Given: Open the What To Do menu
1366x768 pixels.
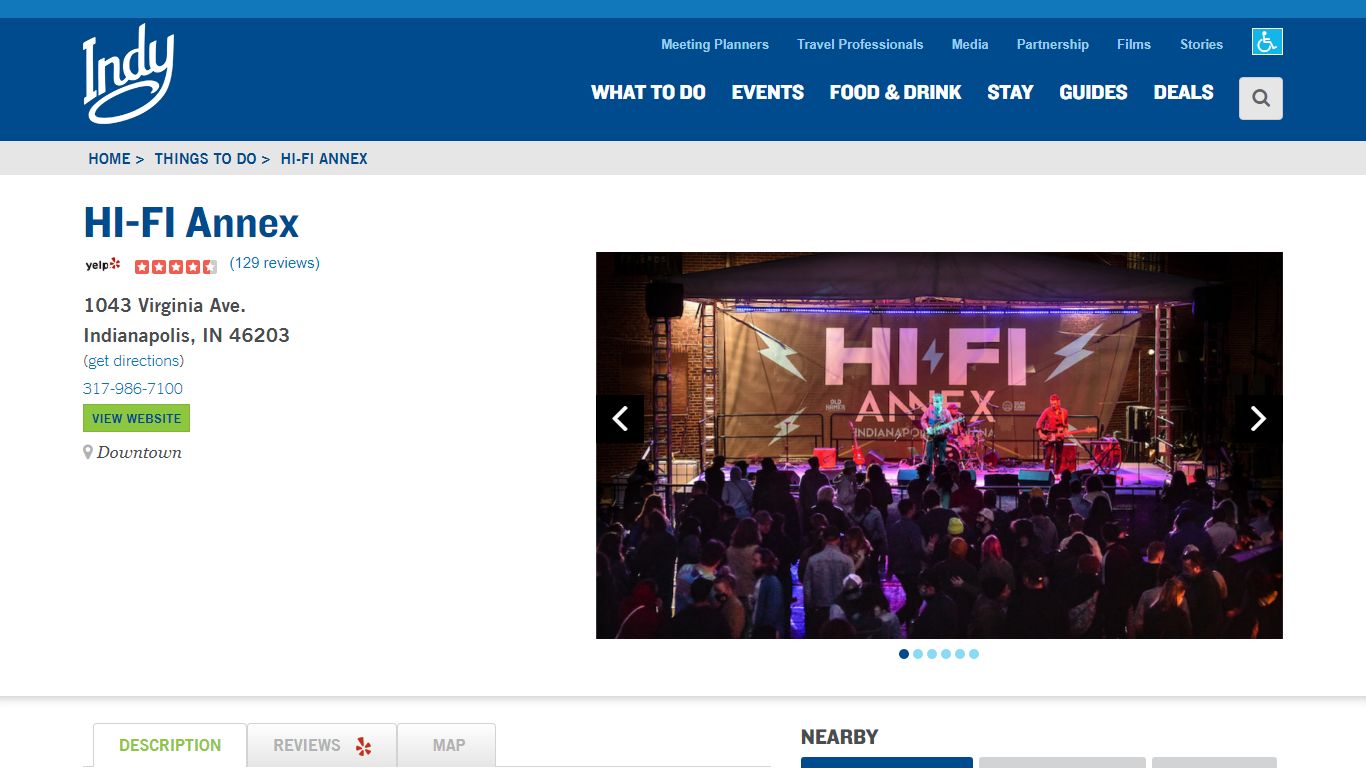Looking at the screenshot, I should [x=648, y=92].
